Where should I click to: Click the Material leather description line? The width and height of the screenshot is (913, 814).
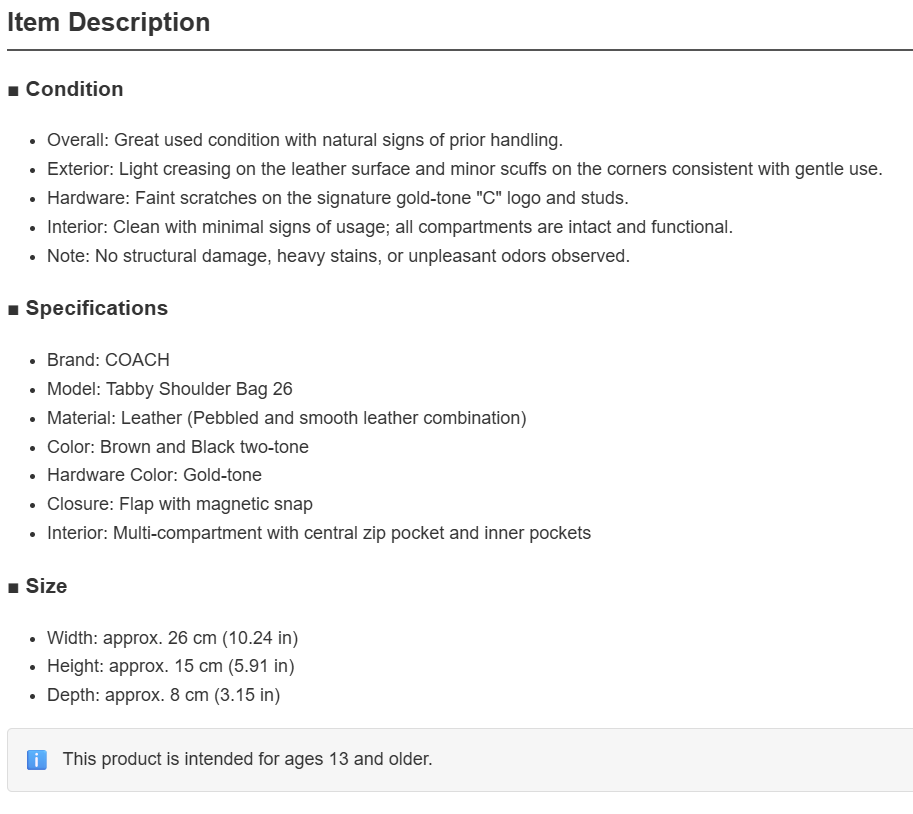click(x=286, y=418)
